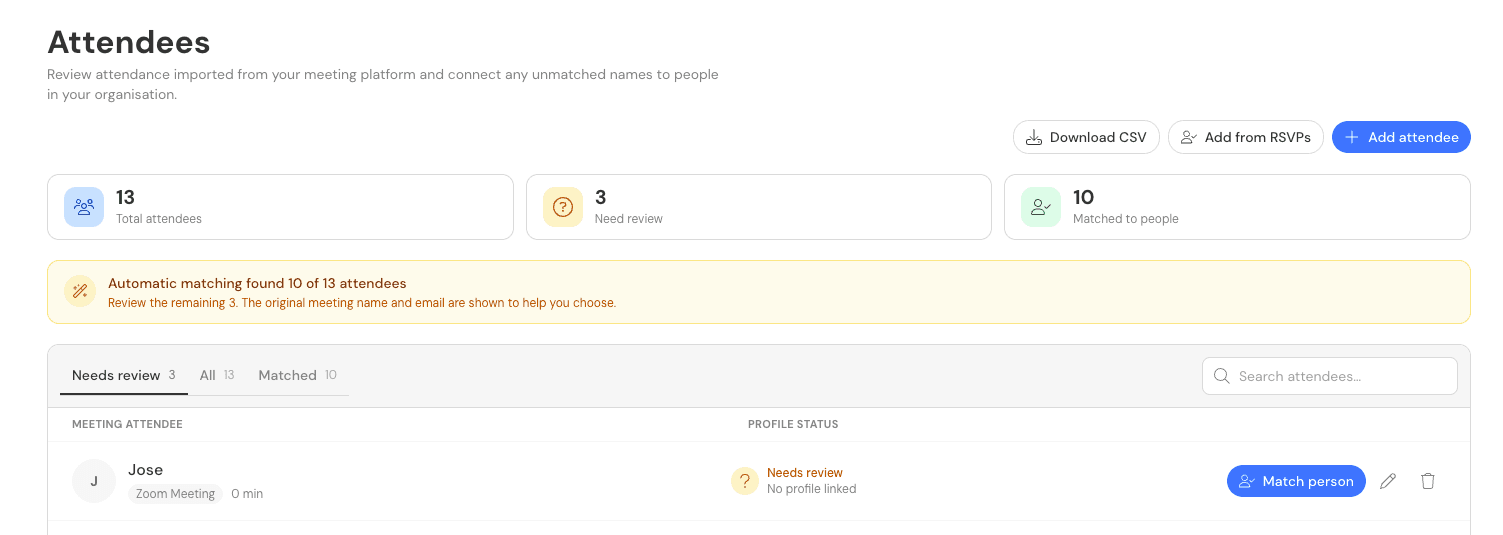Click the Profile Status column header
1503x535 pixels.
point(793,424)
